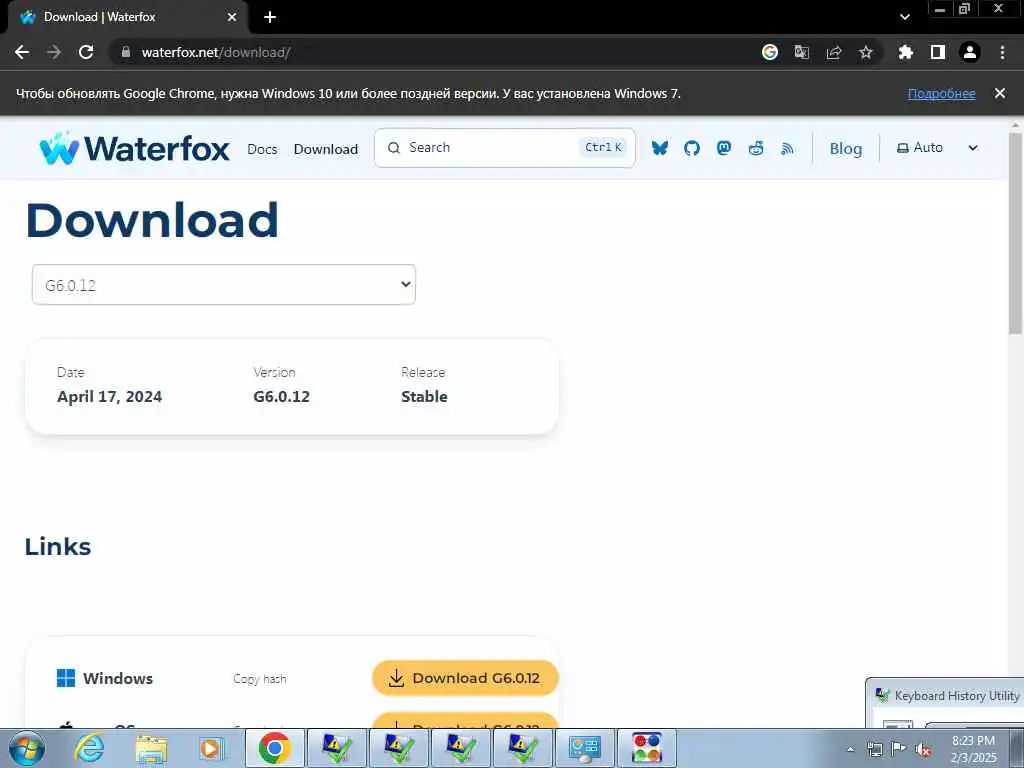The height and width of the screenshot is (768, 1024).
Task: Open Waterfox Reddit icon
Action: click(756, 148)
